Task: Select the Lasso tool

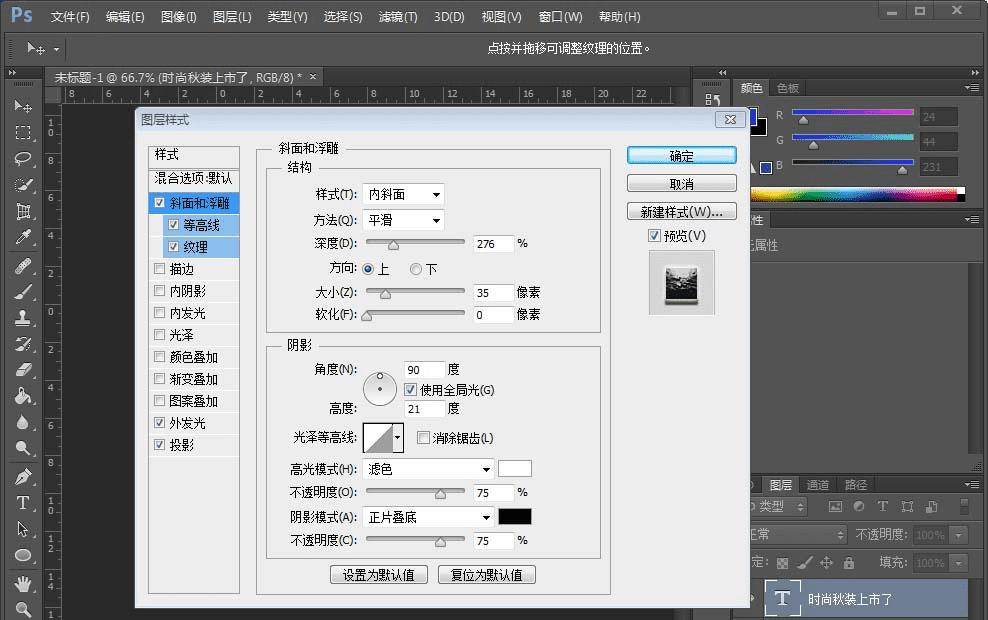Action: point(23,159)
